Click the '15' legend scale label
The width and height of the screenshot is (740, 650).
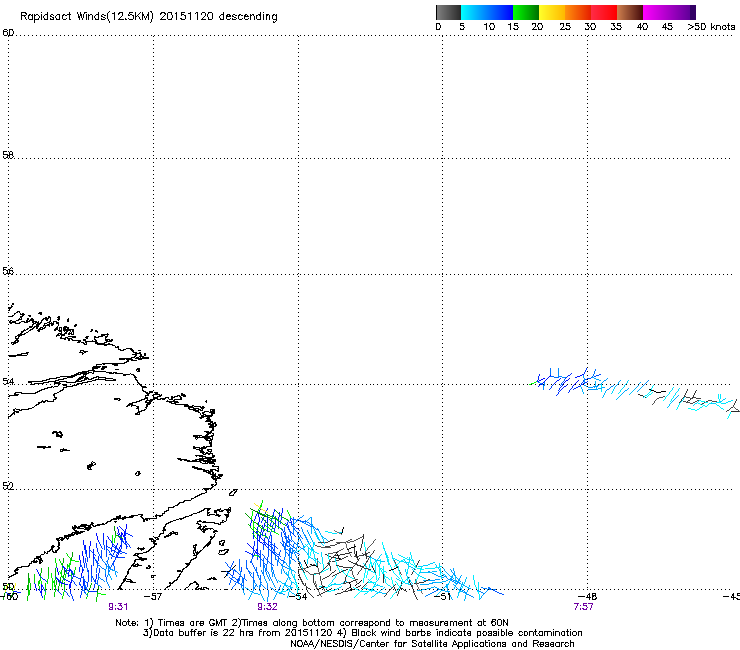[x=513, y=27]
